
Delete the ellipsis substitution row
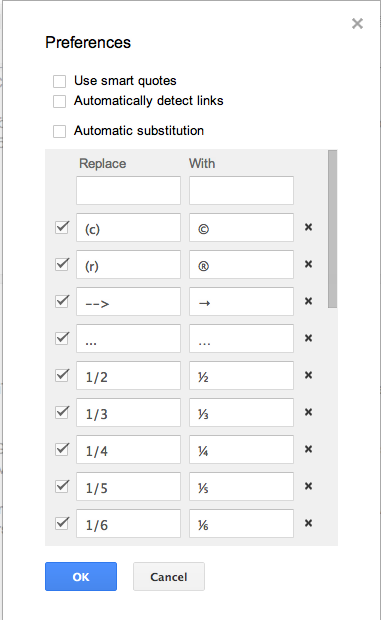[308, 338]
